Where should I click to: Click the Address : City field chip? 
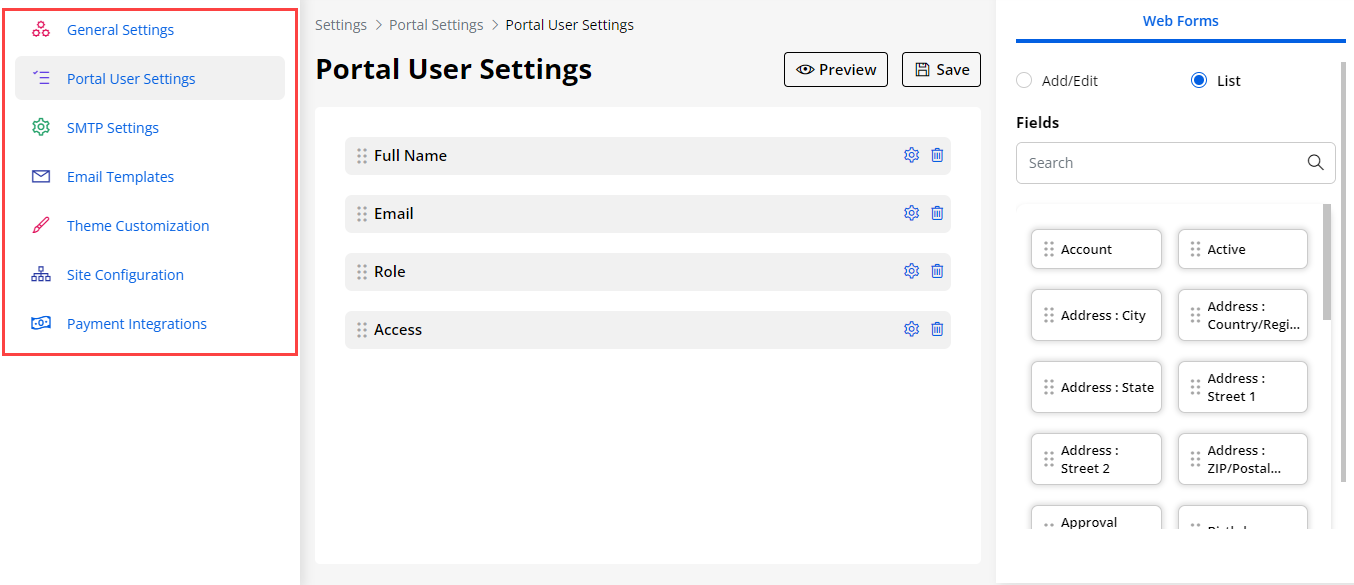[x=1096, y=315]
